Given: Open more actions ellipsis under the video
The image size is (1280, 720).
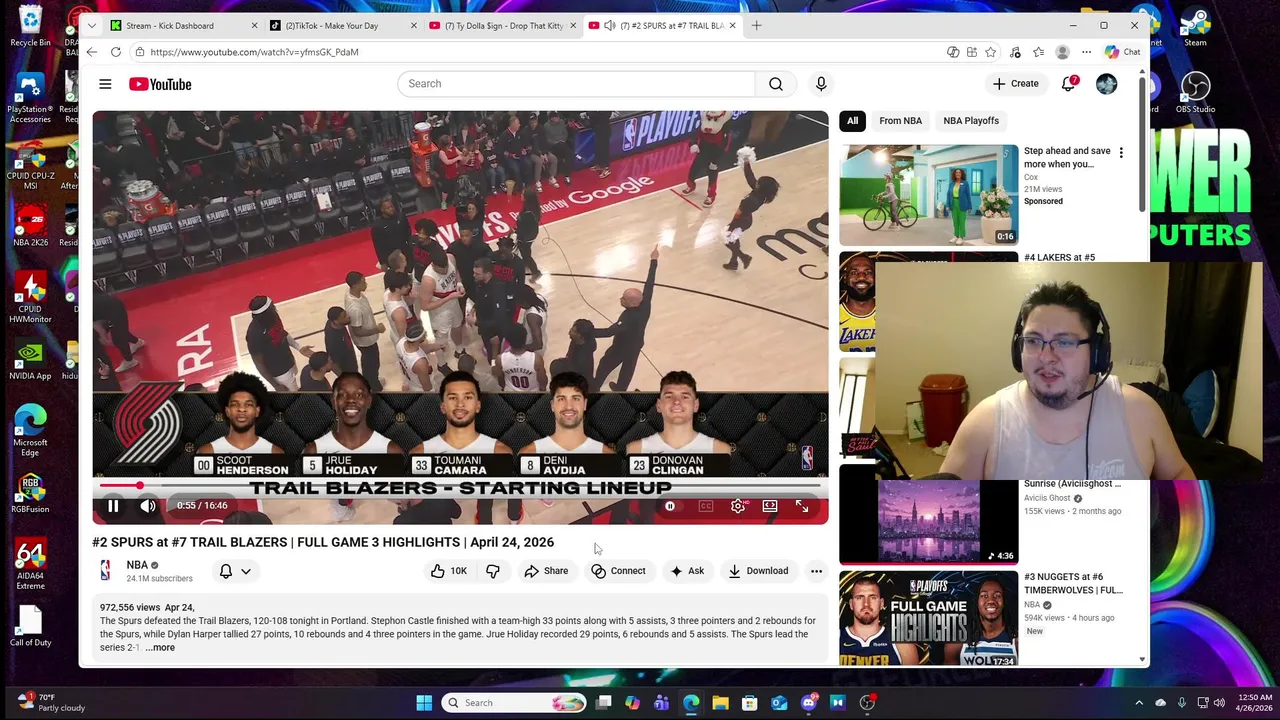Looking at the screenshot, I should tap(816, 571).
